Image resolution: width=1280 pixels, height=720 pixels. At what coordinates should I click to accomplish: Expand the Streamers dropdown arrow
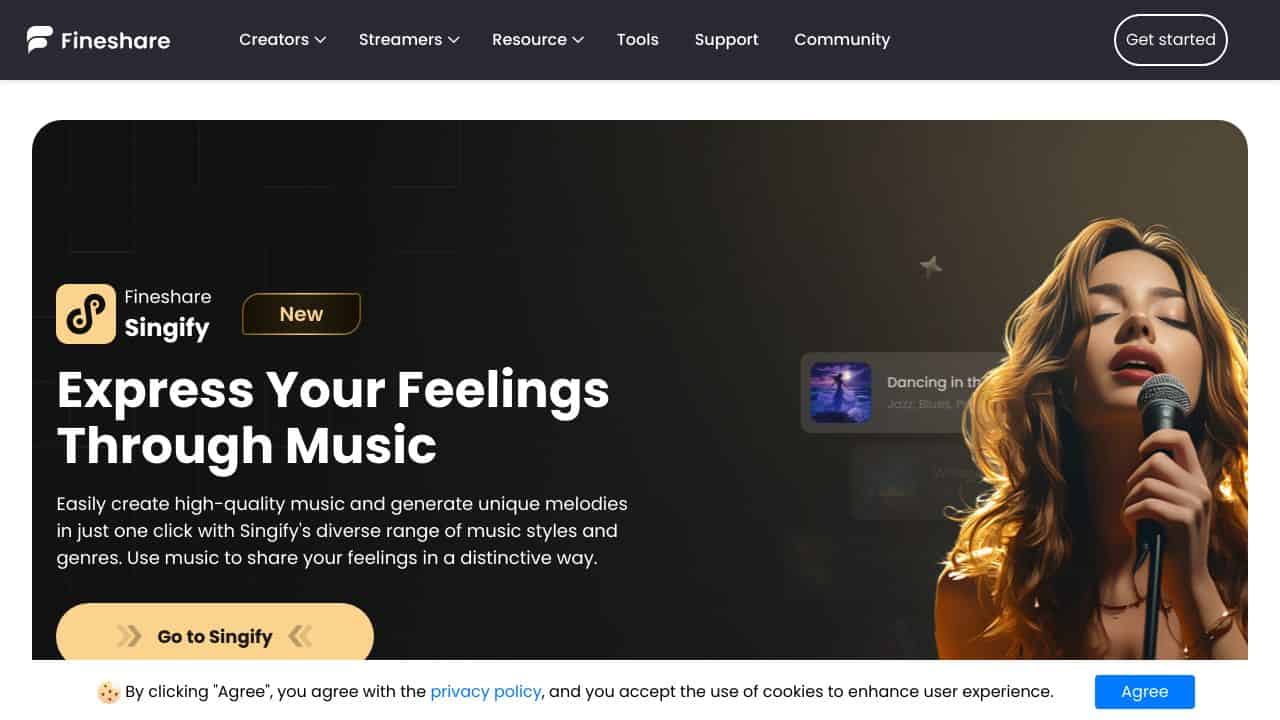click(453, 40)
